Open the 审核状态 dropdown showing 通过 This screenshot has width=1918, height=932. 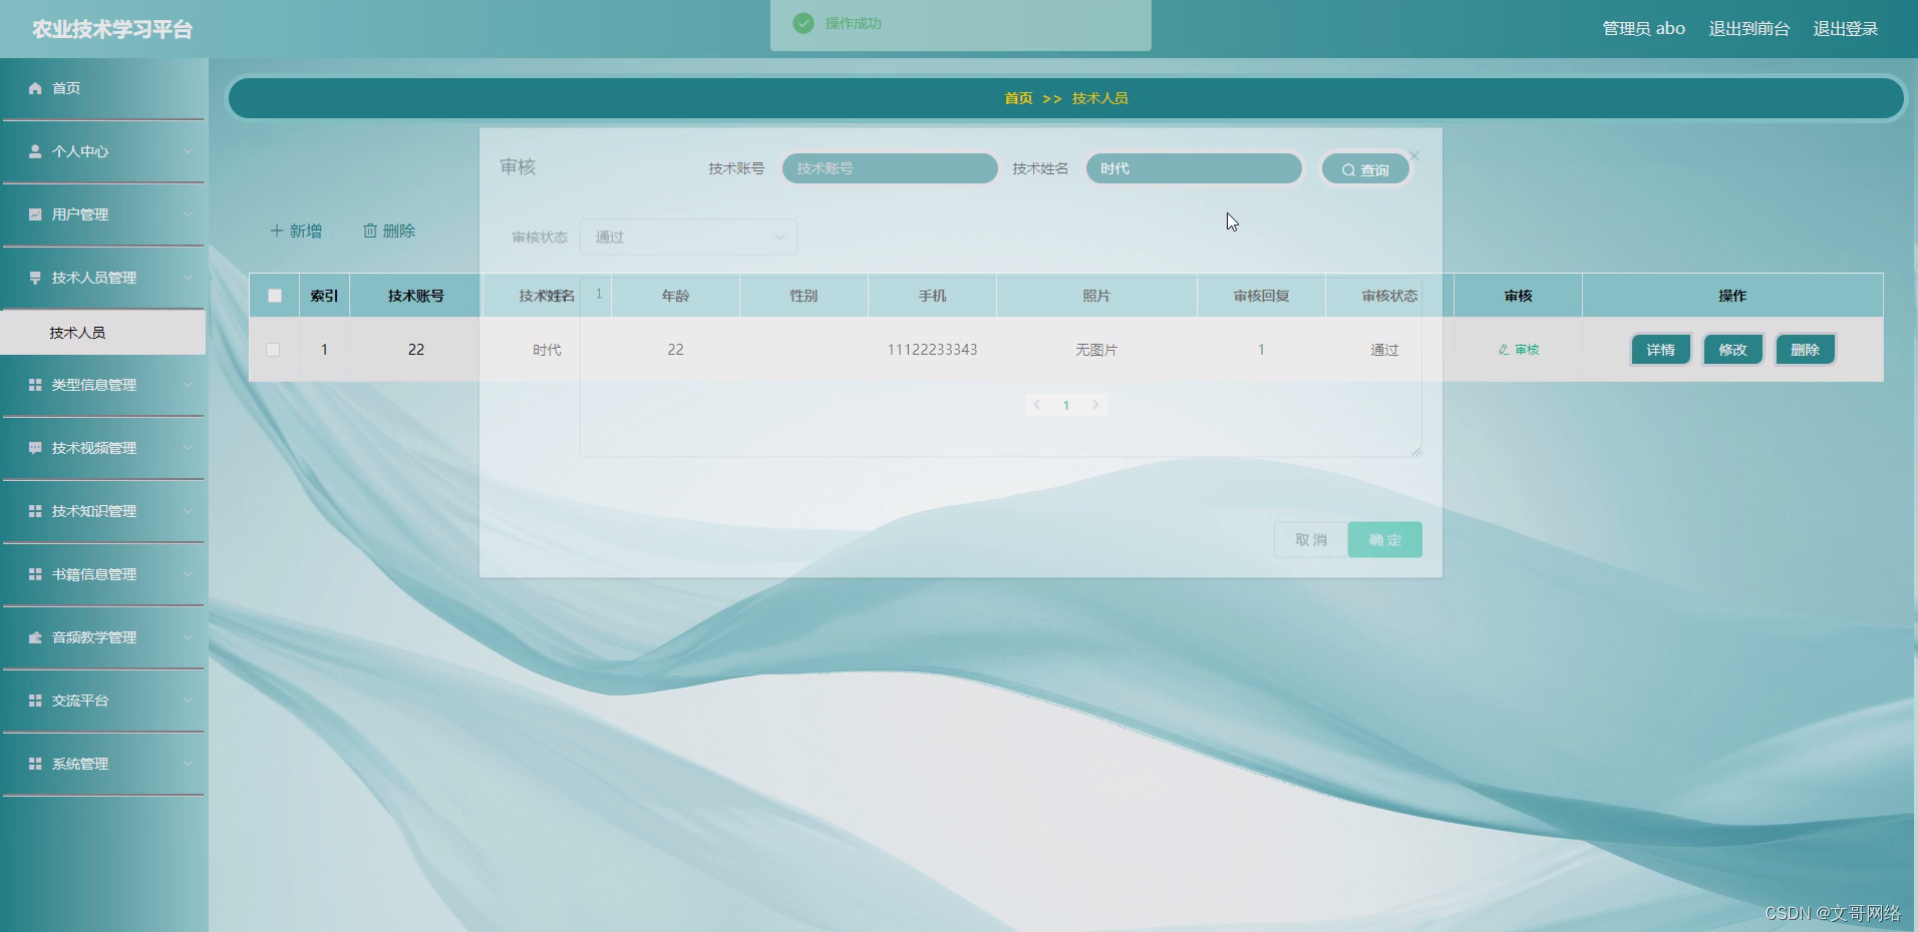(688, 237)
